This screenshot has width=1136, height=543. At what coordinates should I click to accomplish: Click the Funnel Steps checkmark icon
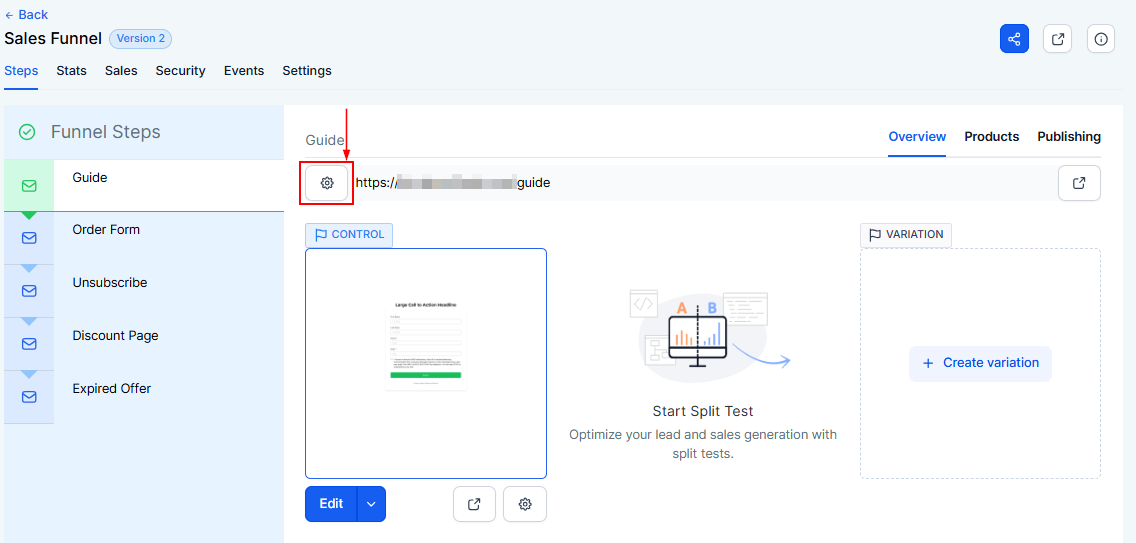point(27,132)
